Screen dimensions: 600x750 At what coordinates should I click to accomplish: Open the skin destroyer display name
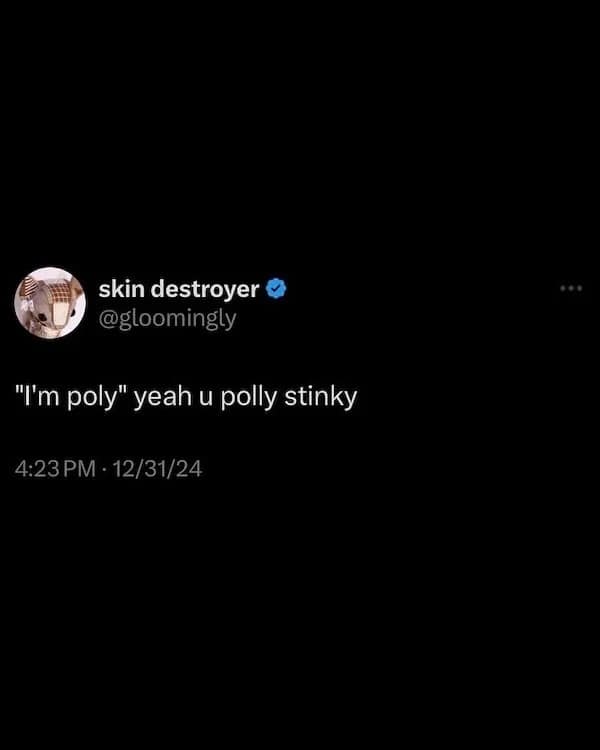point(179,289)
